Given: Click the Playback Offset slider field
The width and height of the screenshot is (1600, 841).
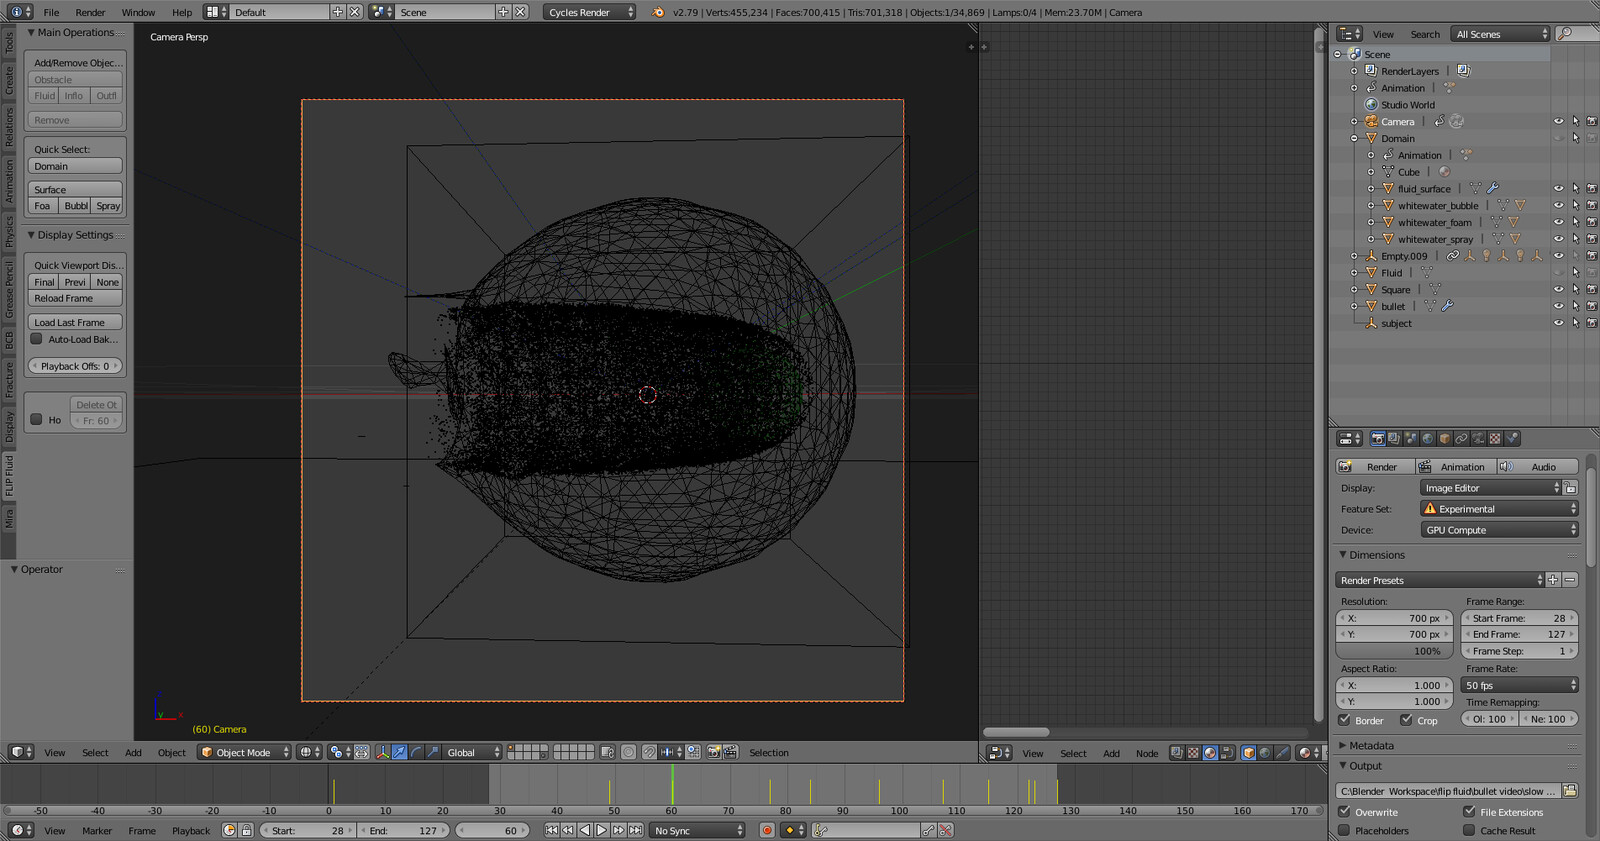Looking at the screenshot, I should point(76,366).
